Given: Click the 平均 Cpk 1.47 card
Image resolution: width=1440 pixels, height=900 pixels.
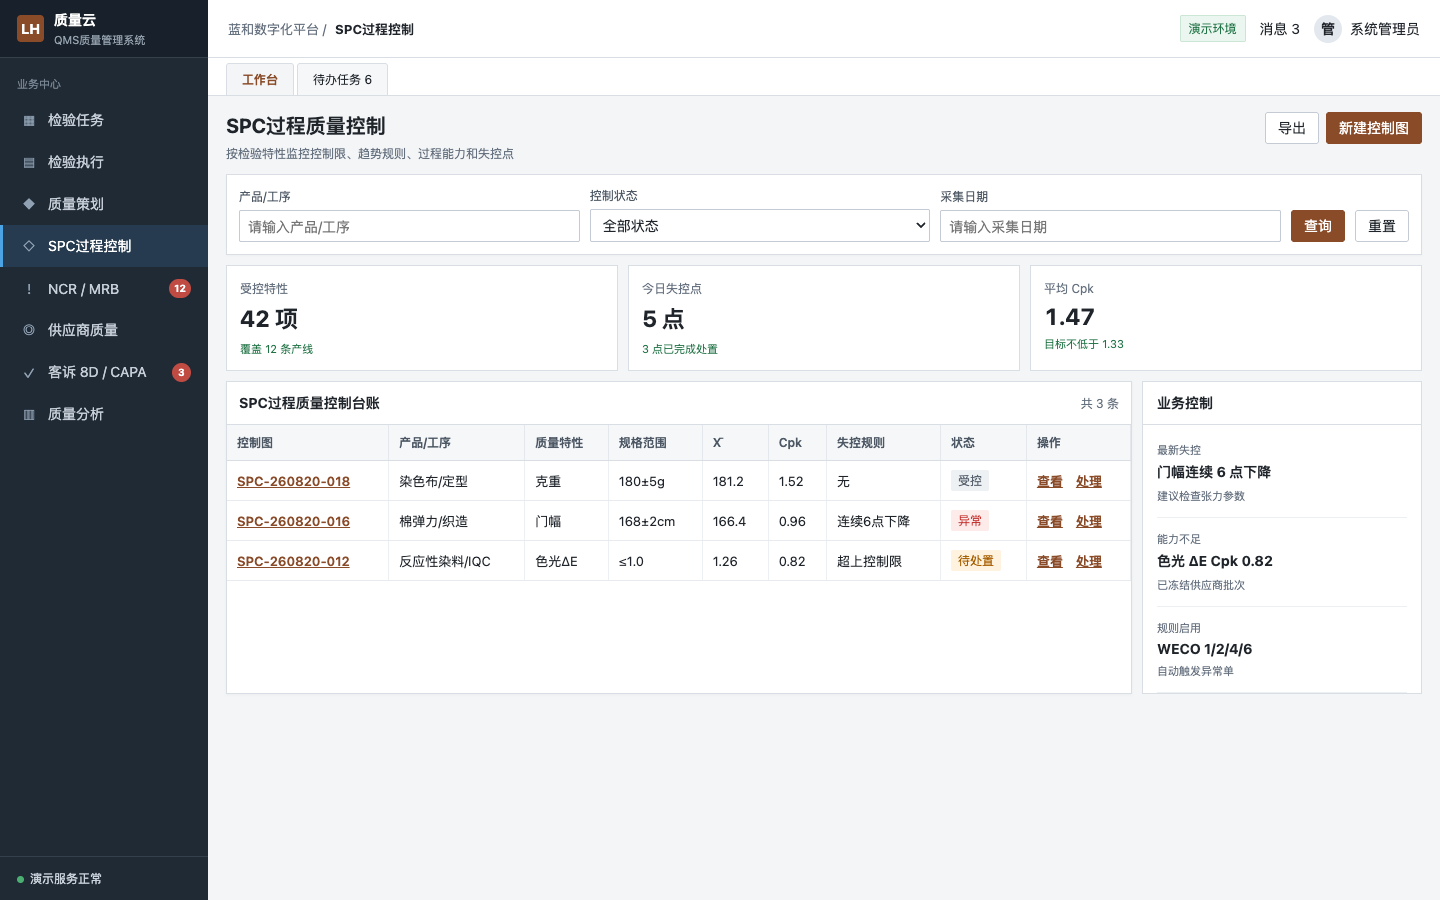Looking at the screenshot, I should 1226,318.
